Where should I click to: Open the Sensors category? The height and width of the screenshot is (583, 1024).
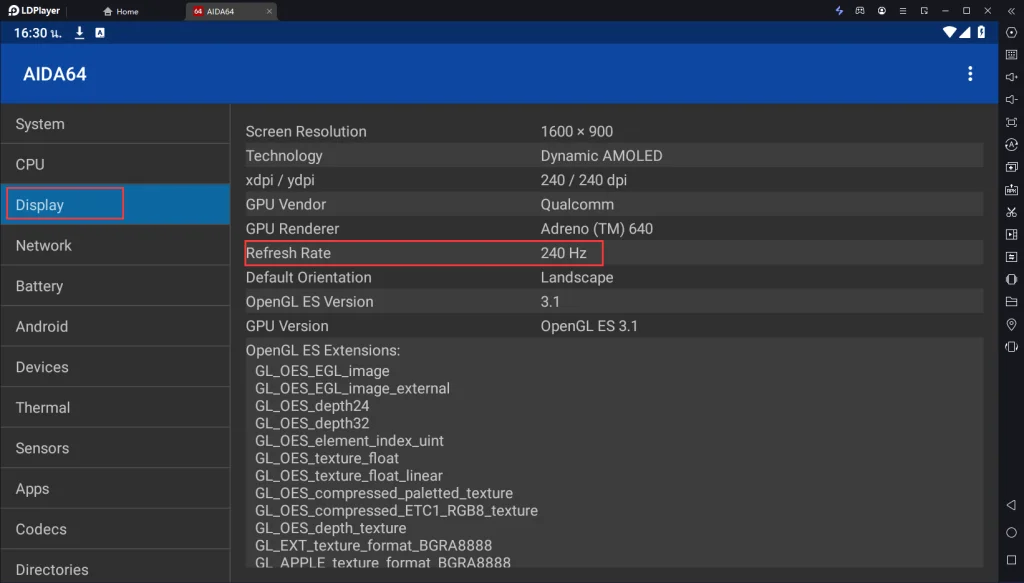[x=116, y=448]
